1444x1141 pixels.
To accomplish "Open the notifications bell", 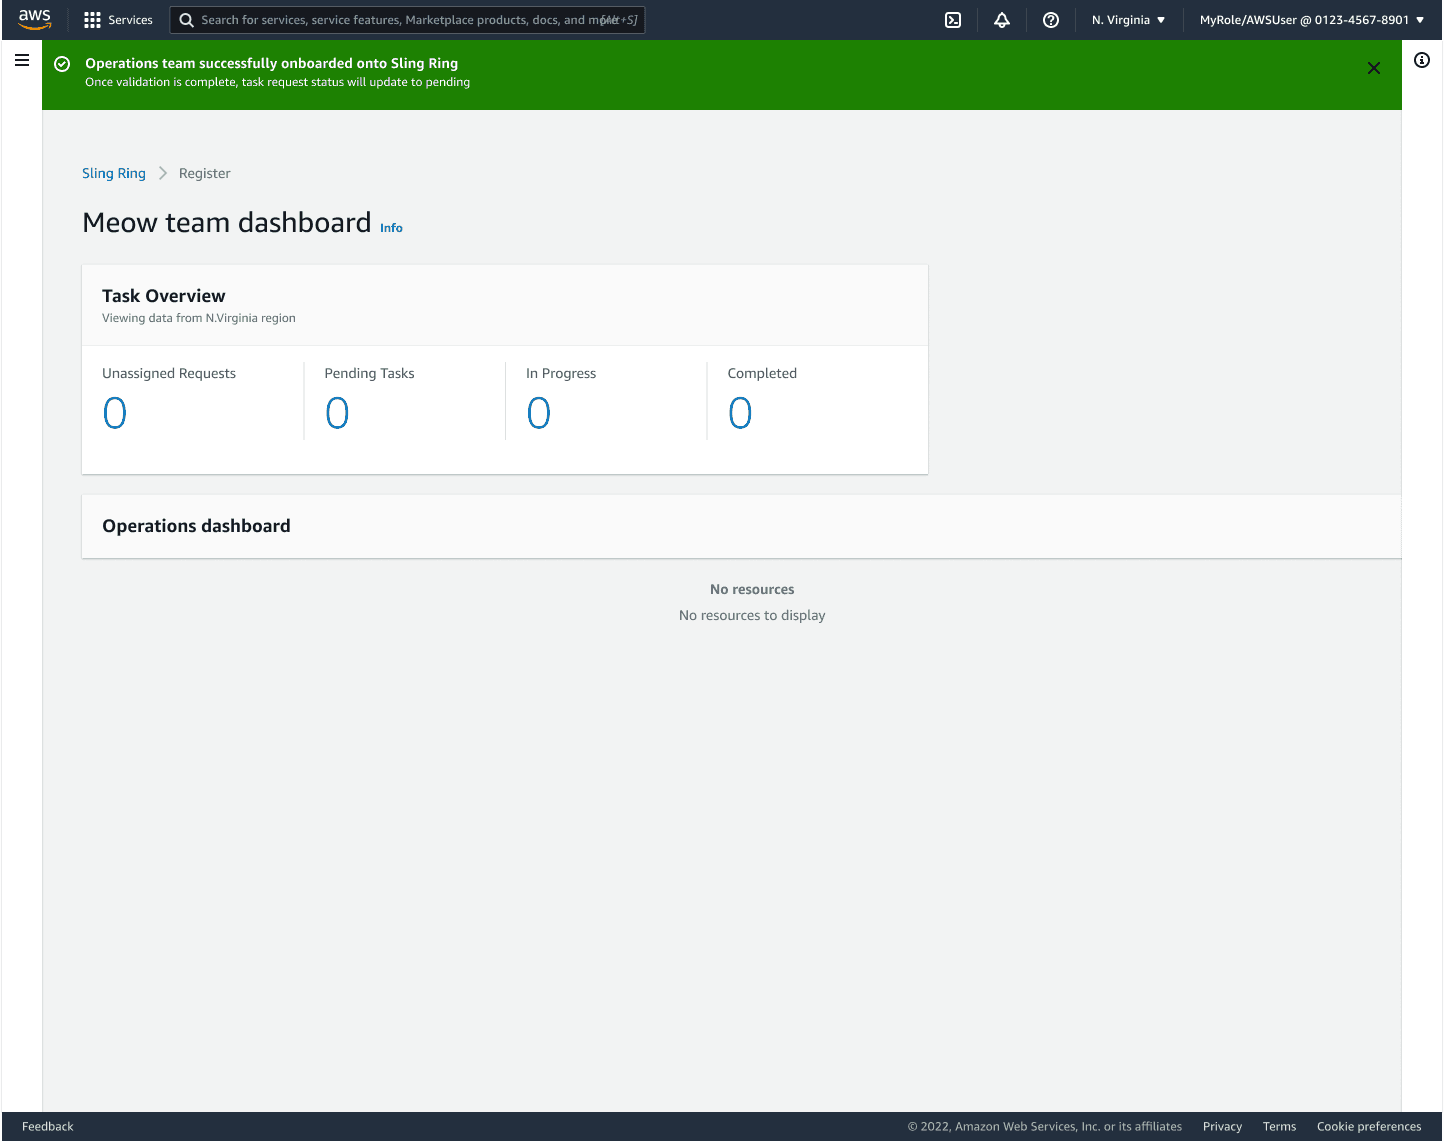I will click(x=1002, y=20).
